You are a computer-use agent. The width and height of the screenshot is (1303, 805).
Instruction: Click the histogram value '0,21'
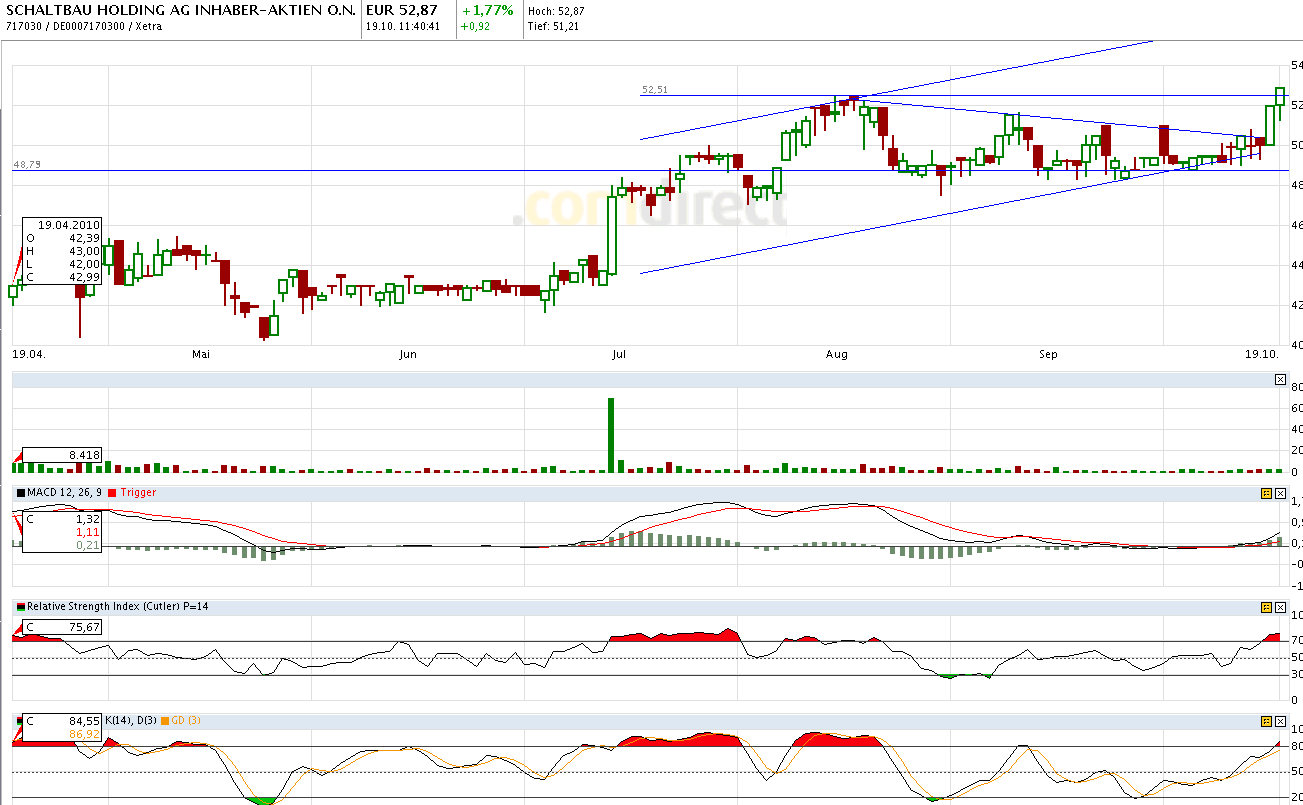[88, 546]
